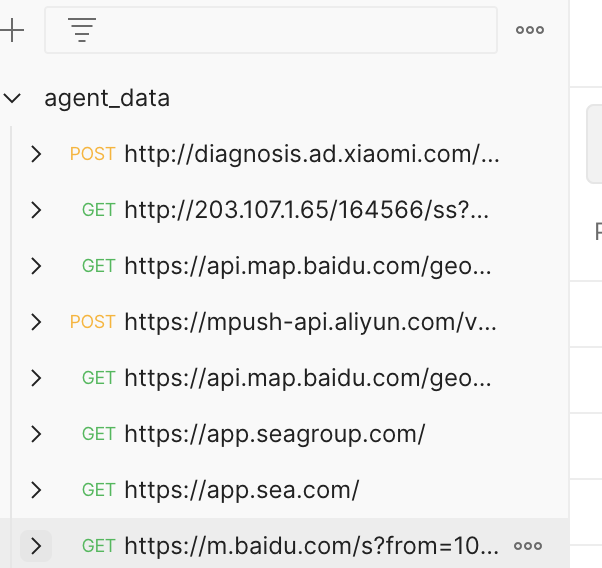Open GET https://app.sea.com/ request
The width and height of the screenshot is (602, 568).
click(x=241, y=490)
